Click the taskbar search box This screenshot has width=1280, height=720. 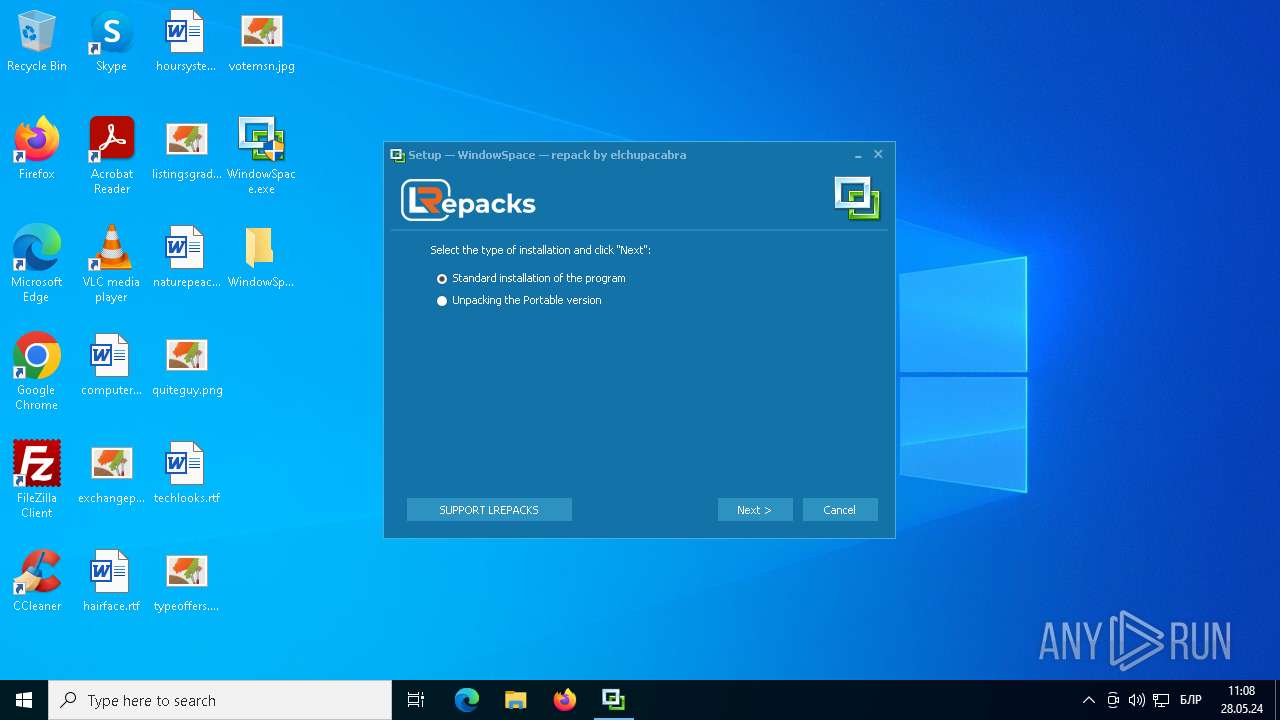pyautogui.click(x=220, y=700)
